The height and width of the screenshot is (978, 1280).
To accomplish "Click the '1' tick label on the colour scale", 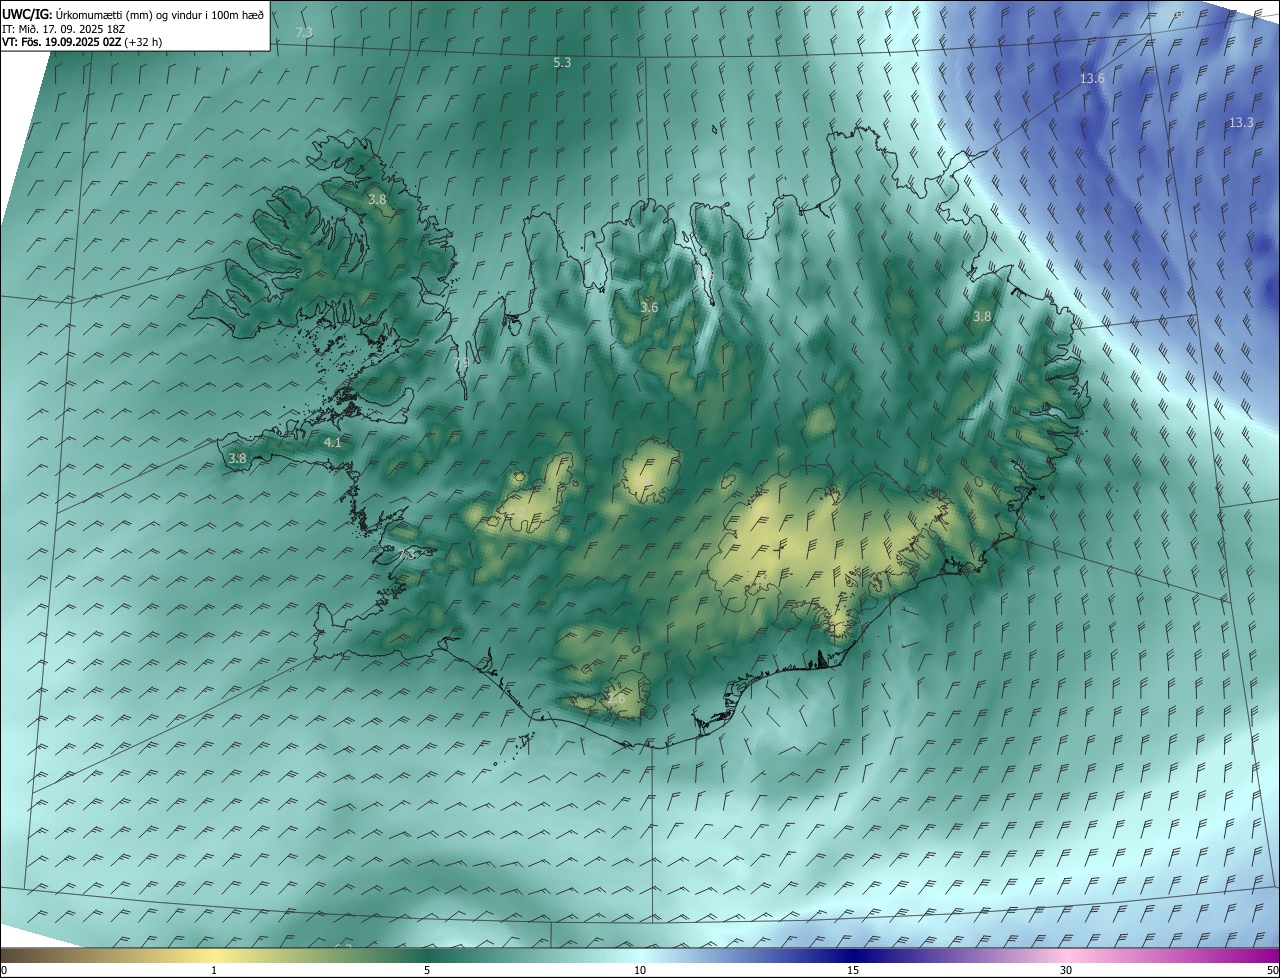I will 214,971.
